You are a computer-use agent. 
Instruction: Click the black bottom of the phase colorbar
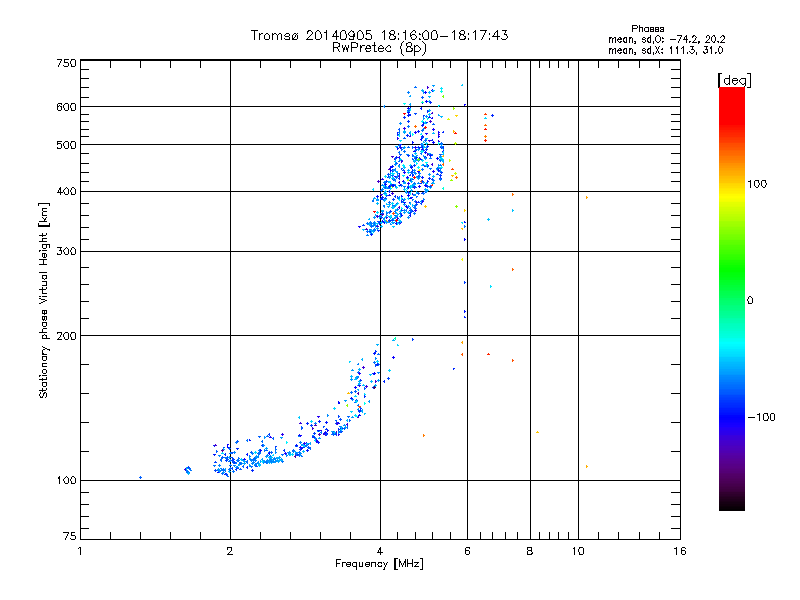(732, 503)
